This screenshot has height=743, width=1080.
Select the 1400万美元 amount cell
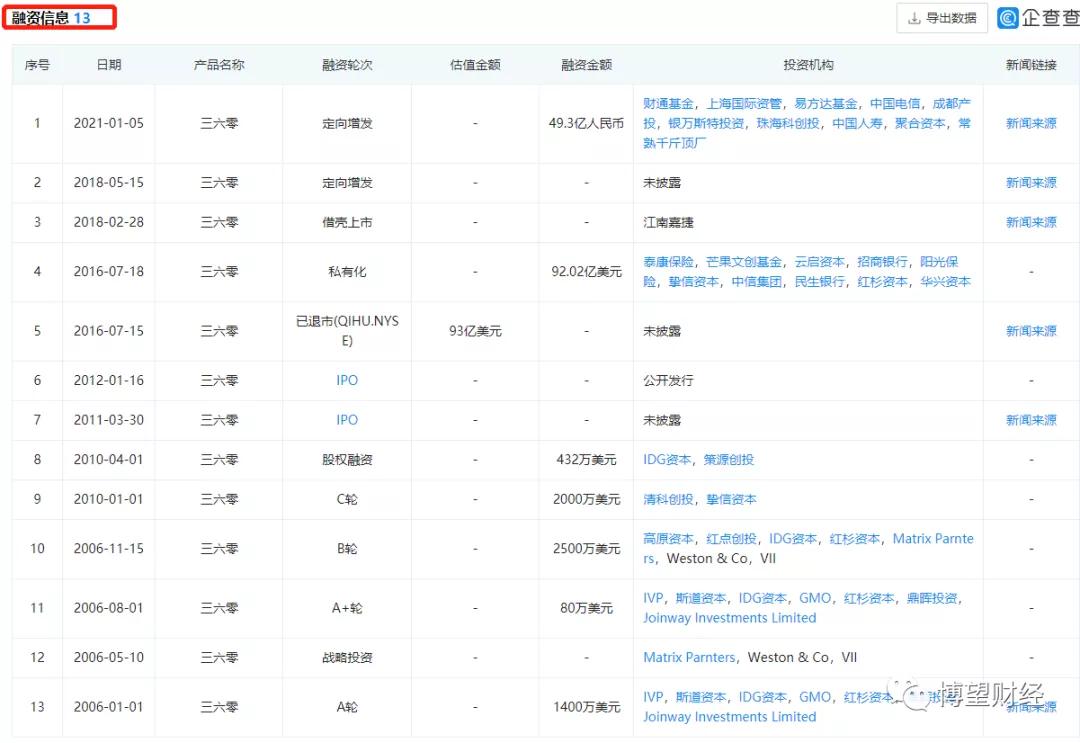pyautogui.click(x=586, y=707)
